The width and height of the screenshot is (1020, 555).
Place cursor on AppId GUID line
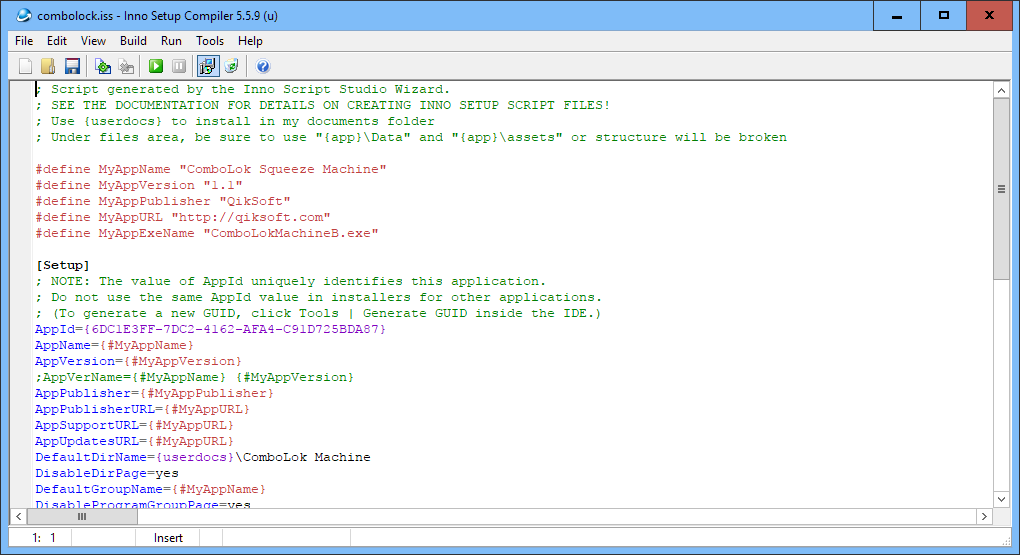coord(210,329)
